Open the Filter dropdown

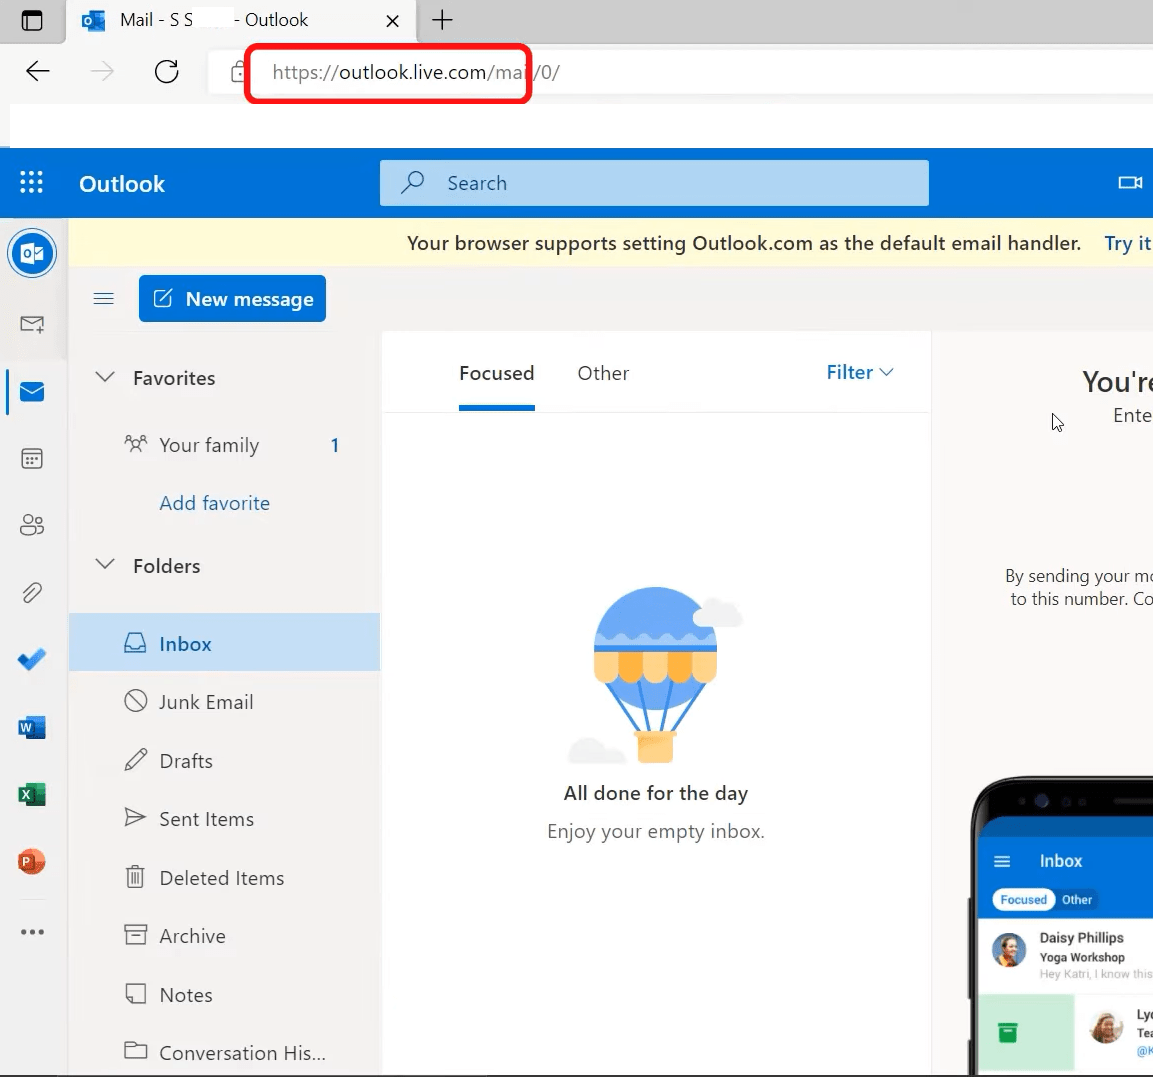[x=860, y=372]
